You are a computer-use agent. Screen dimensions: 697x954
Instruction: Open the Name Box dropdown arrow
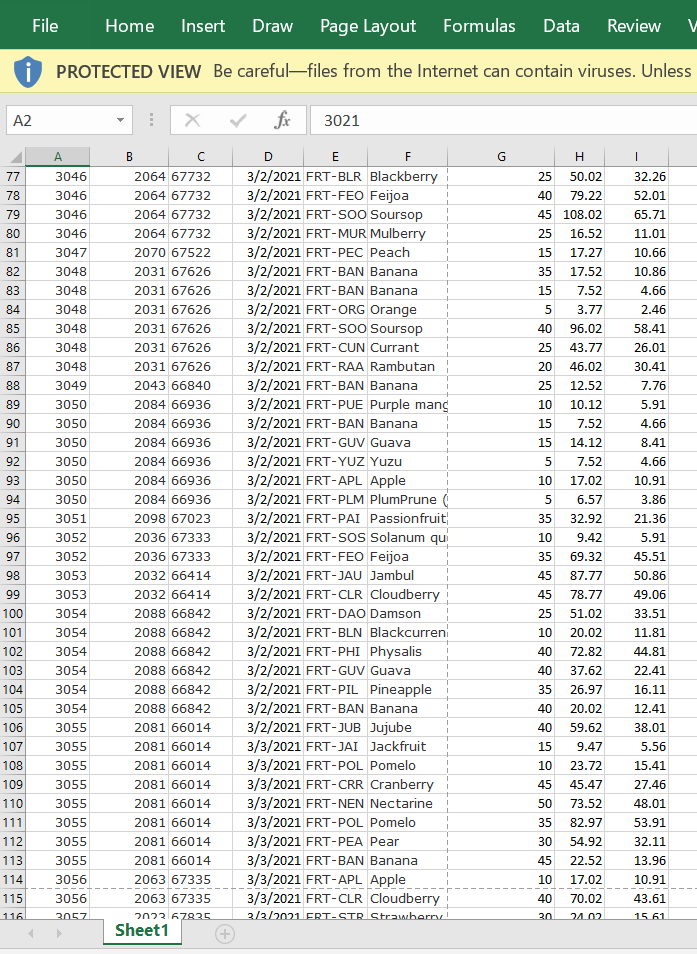(x=120, y=120)
